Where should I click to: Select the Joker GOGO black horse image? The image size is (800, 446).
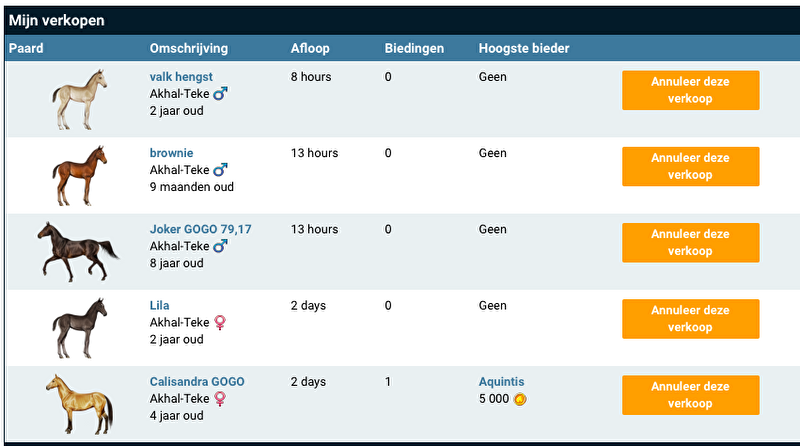78,250
